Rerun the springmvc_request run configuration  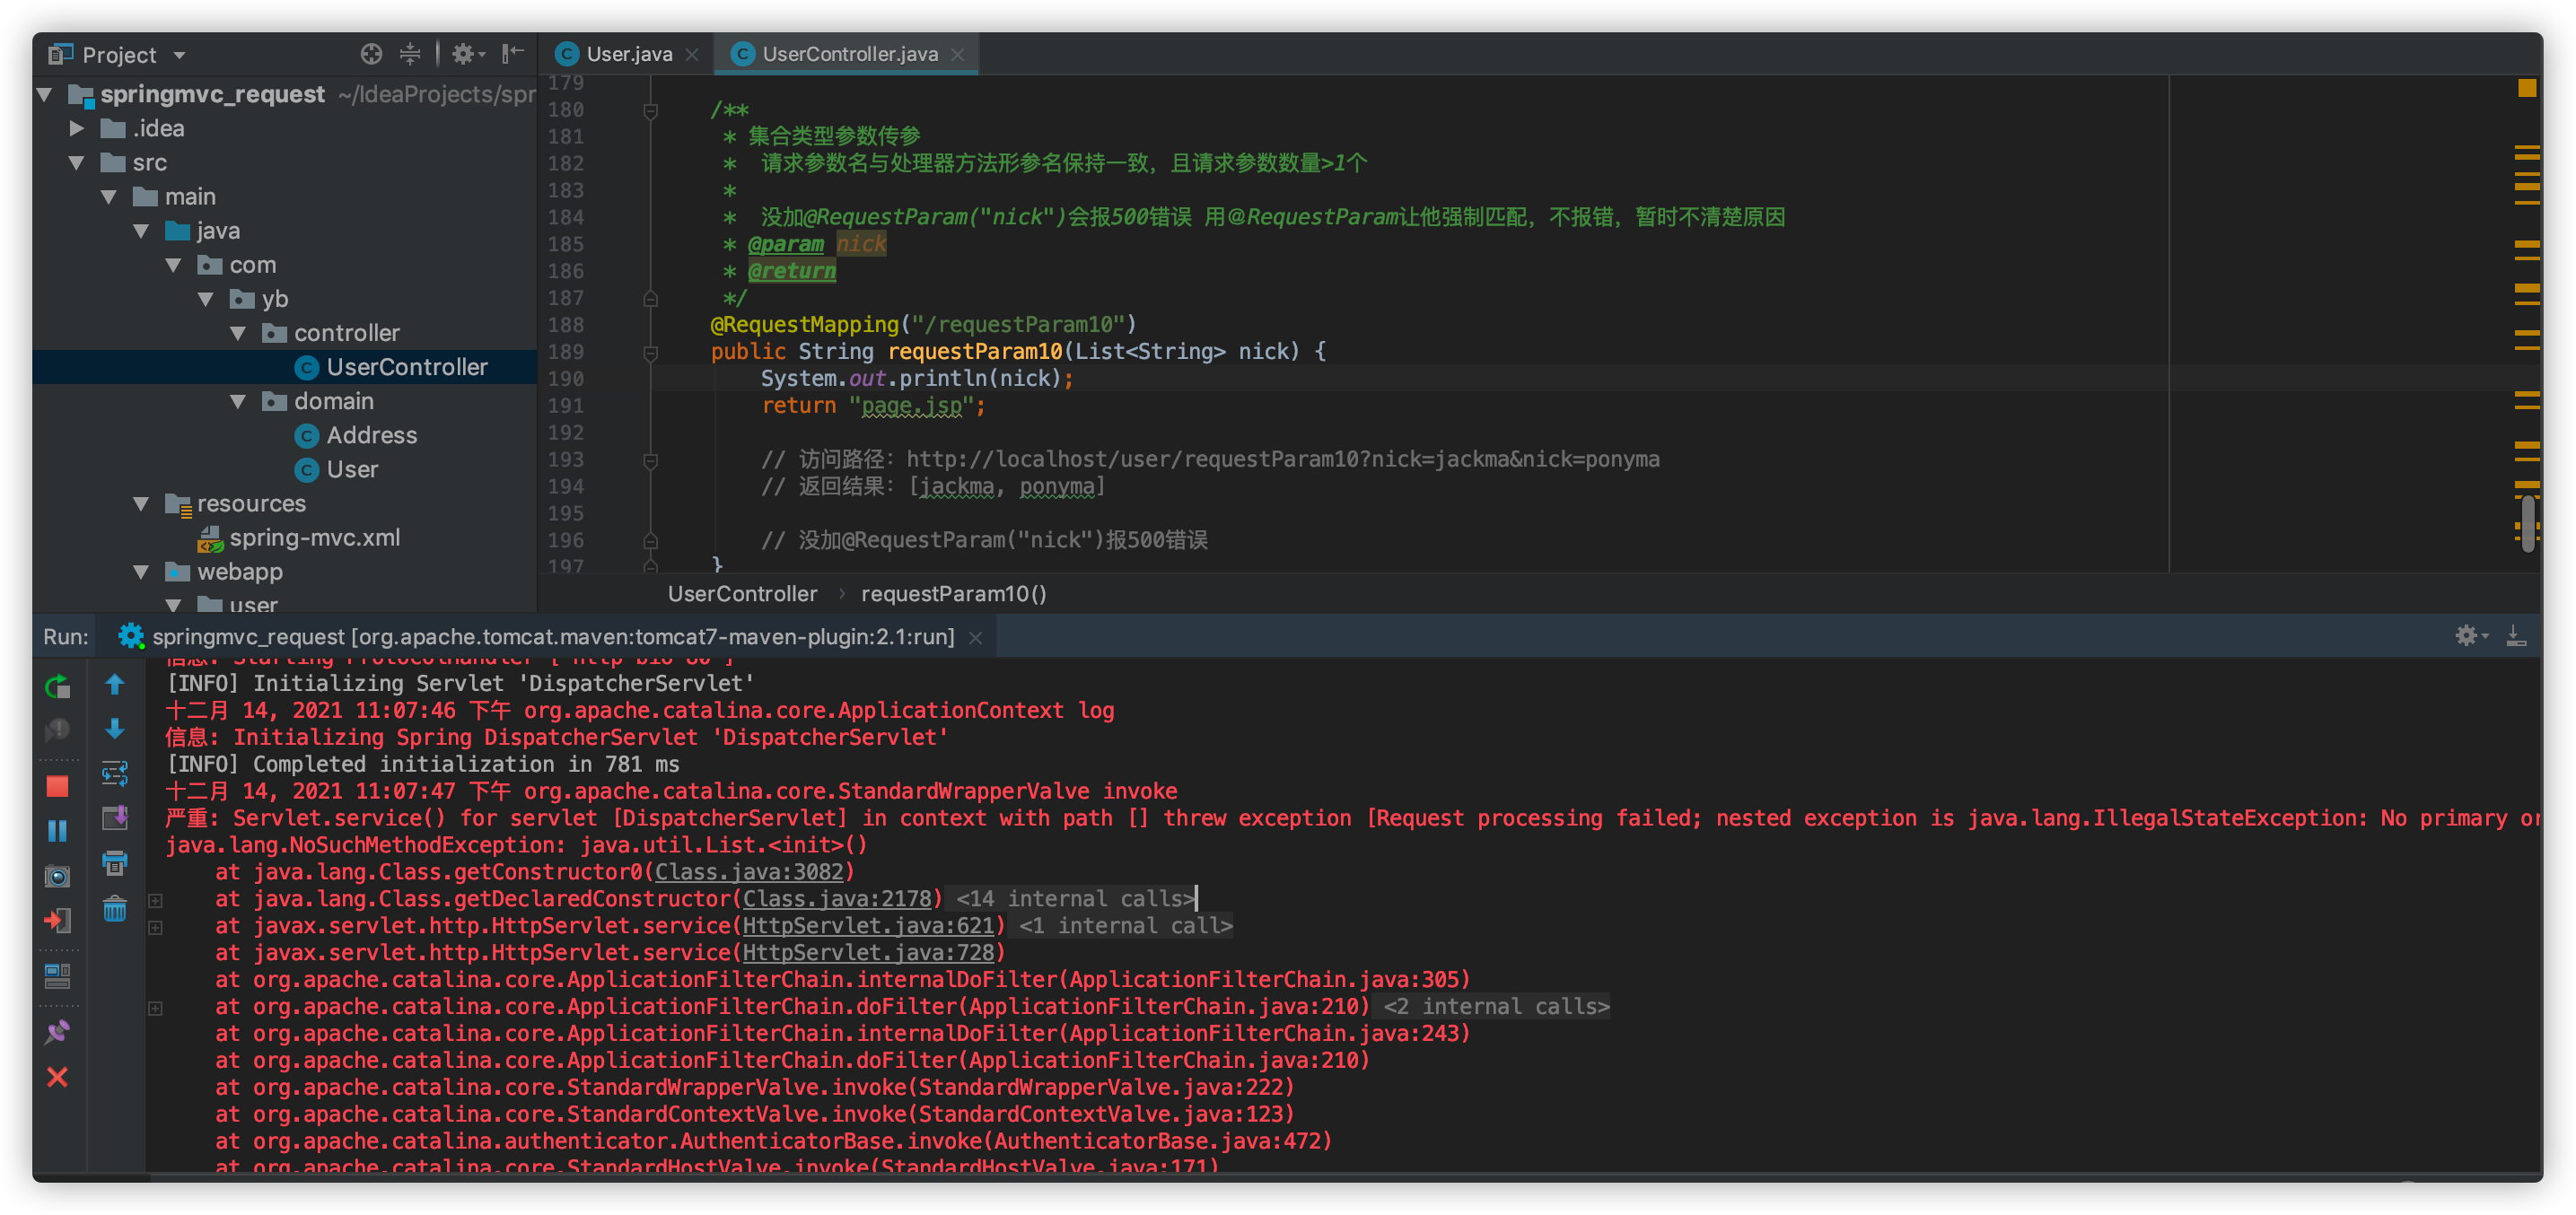[x=57, y=687]
